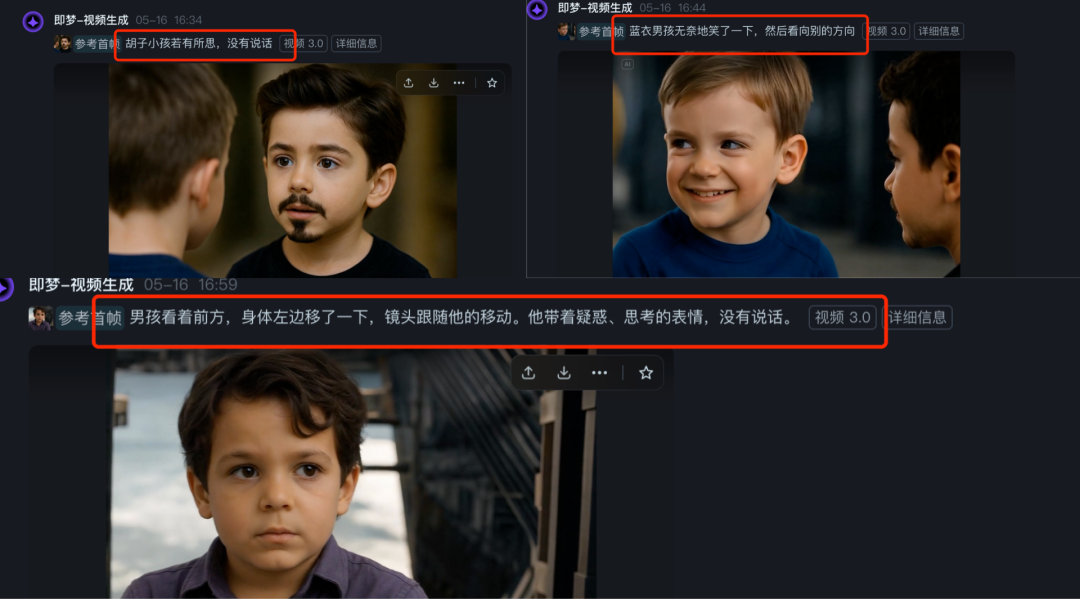Click the share icon on the purple-shirt boy video
The image size is (1080, 608).
click(529, 373)
